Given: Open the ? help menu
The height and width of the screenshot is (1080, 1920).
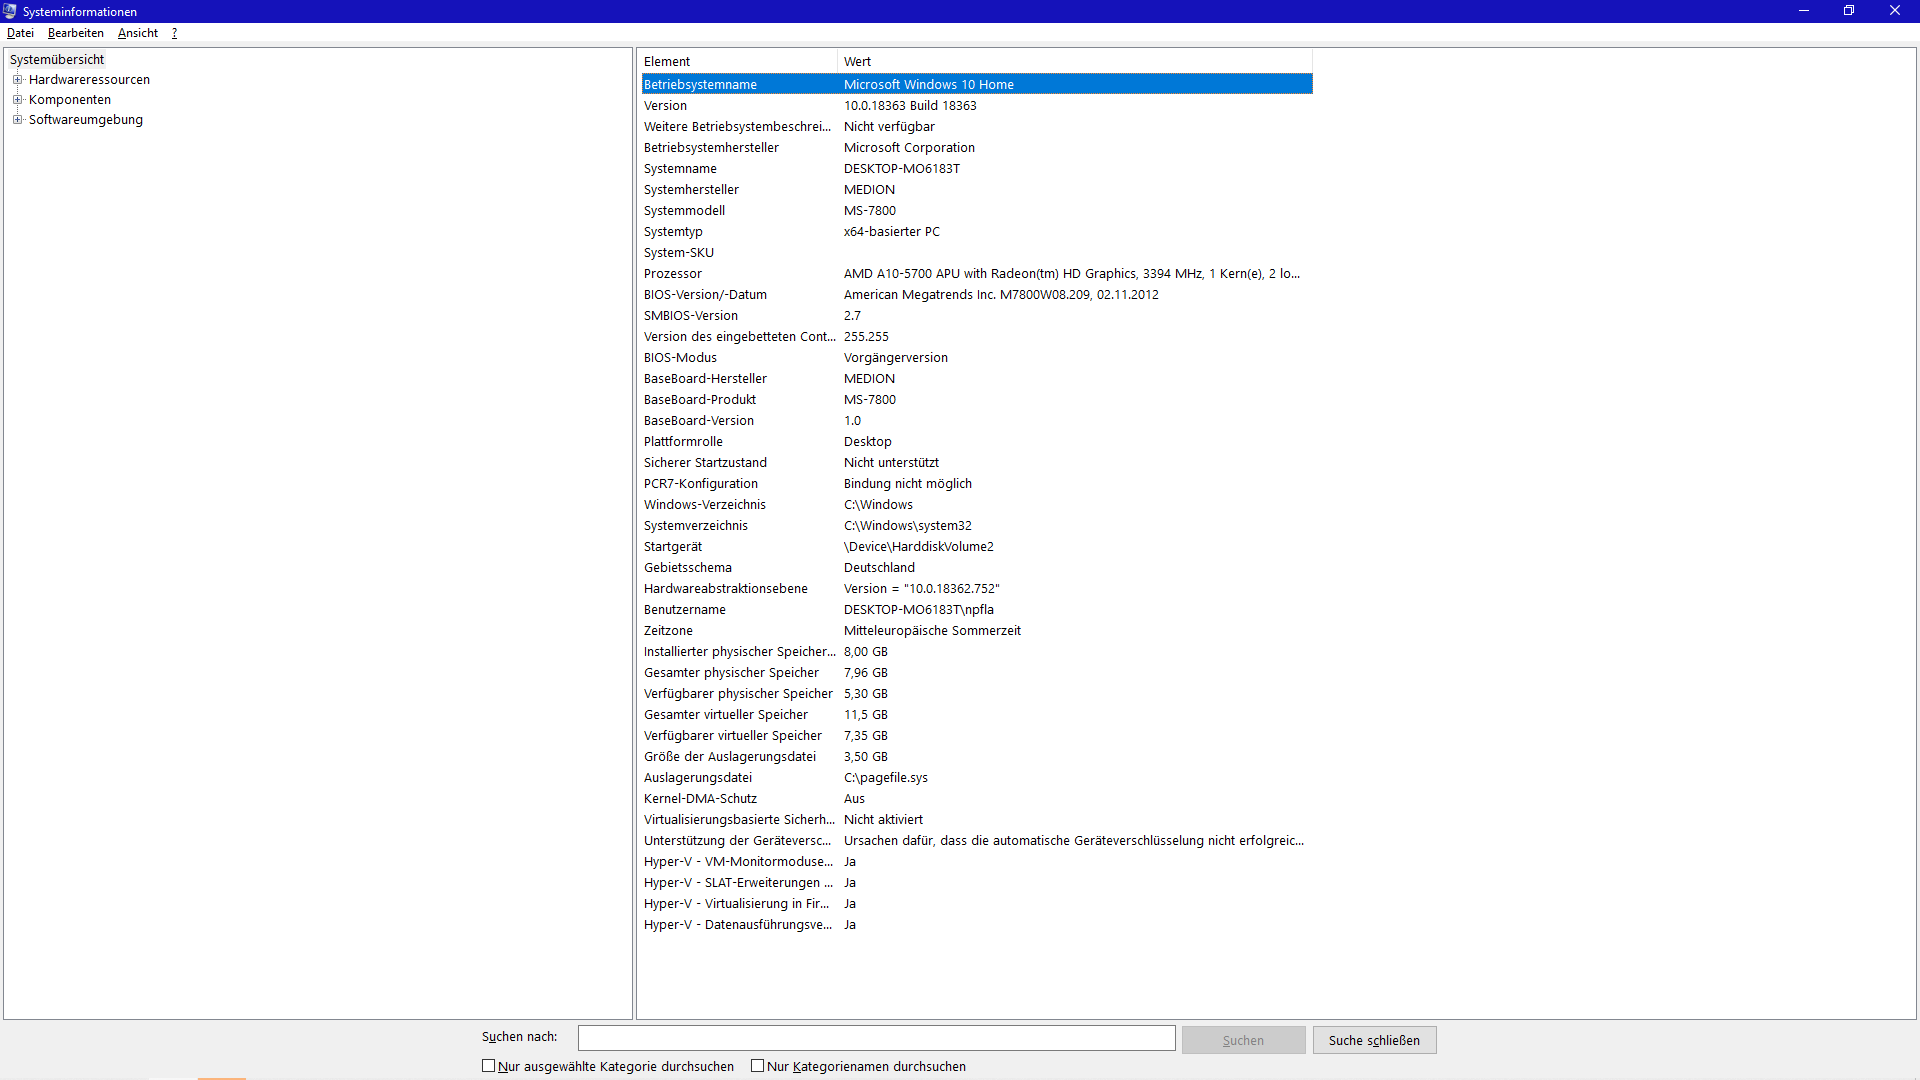Looking at the screenshot, I should pyautogui.click(x=174, y=33).
